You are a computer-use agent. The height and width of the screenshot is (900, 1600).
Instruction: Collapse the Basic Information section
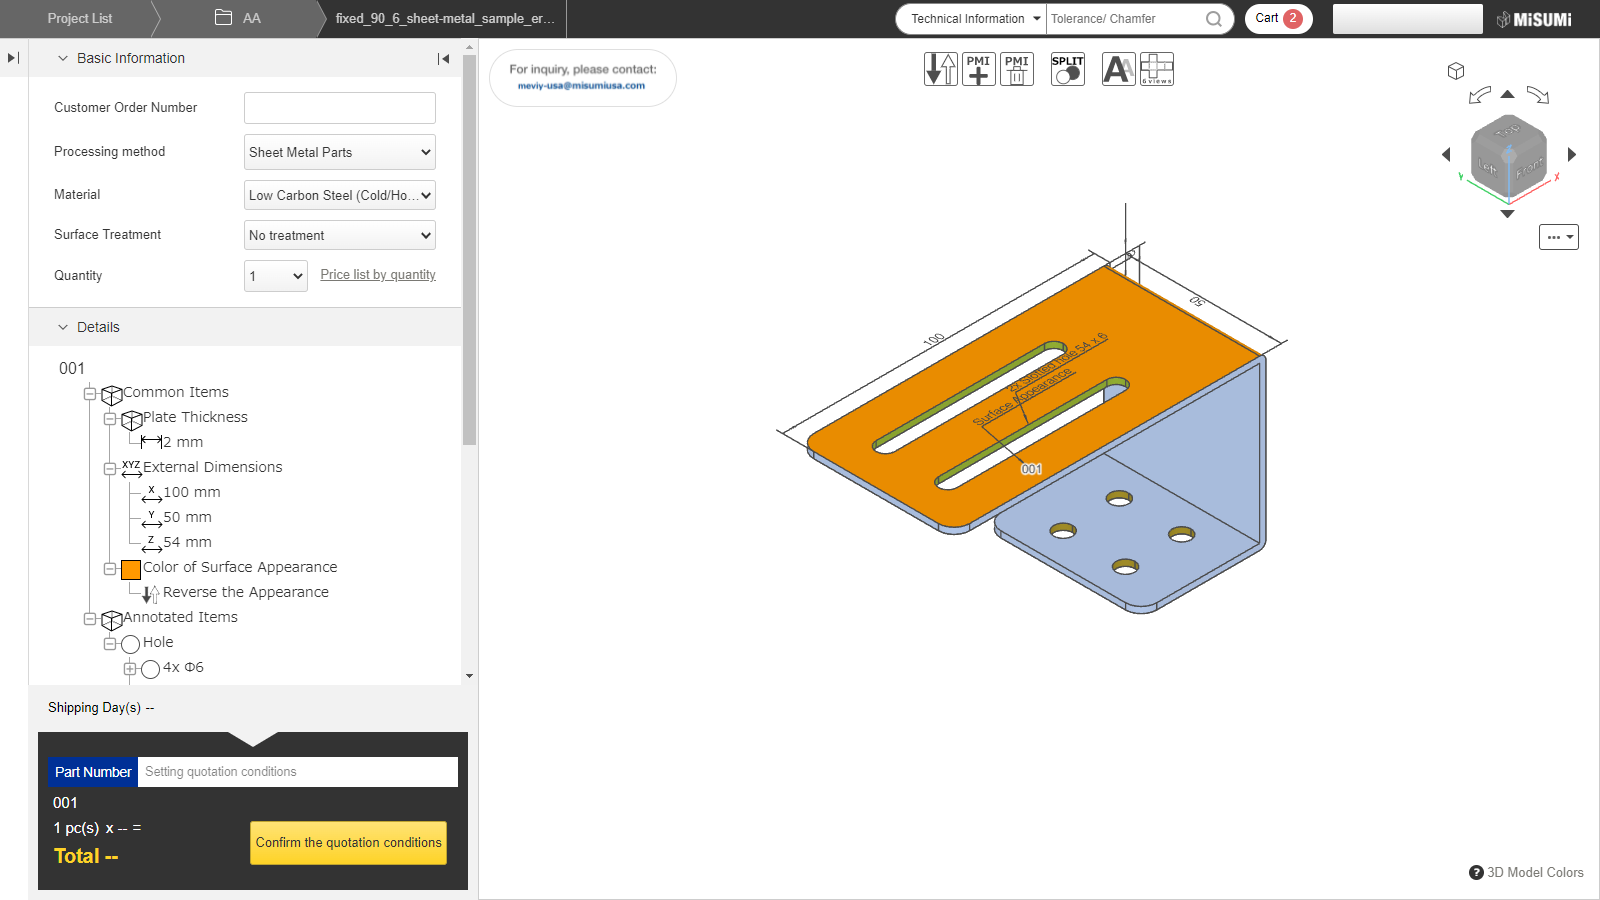(61, 58)
